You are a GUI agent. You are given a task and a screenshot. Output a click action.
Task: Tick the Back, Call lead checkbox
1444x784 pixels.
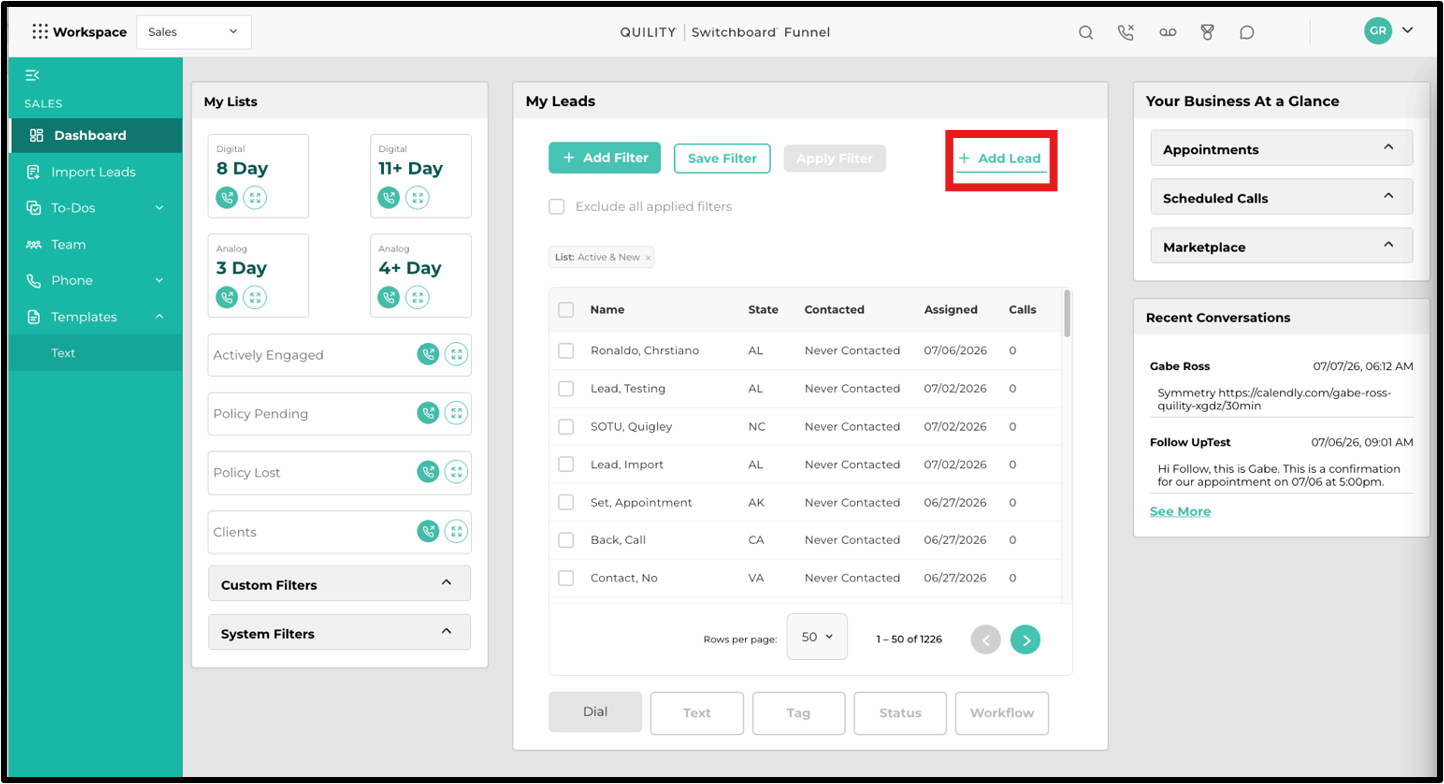[566, 540]
